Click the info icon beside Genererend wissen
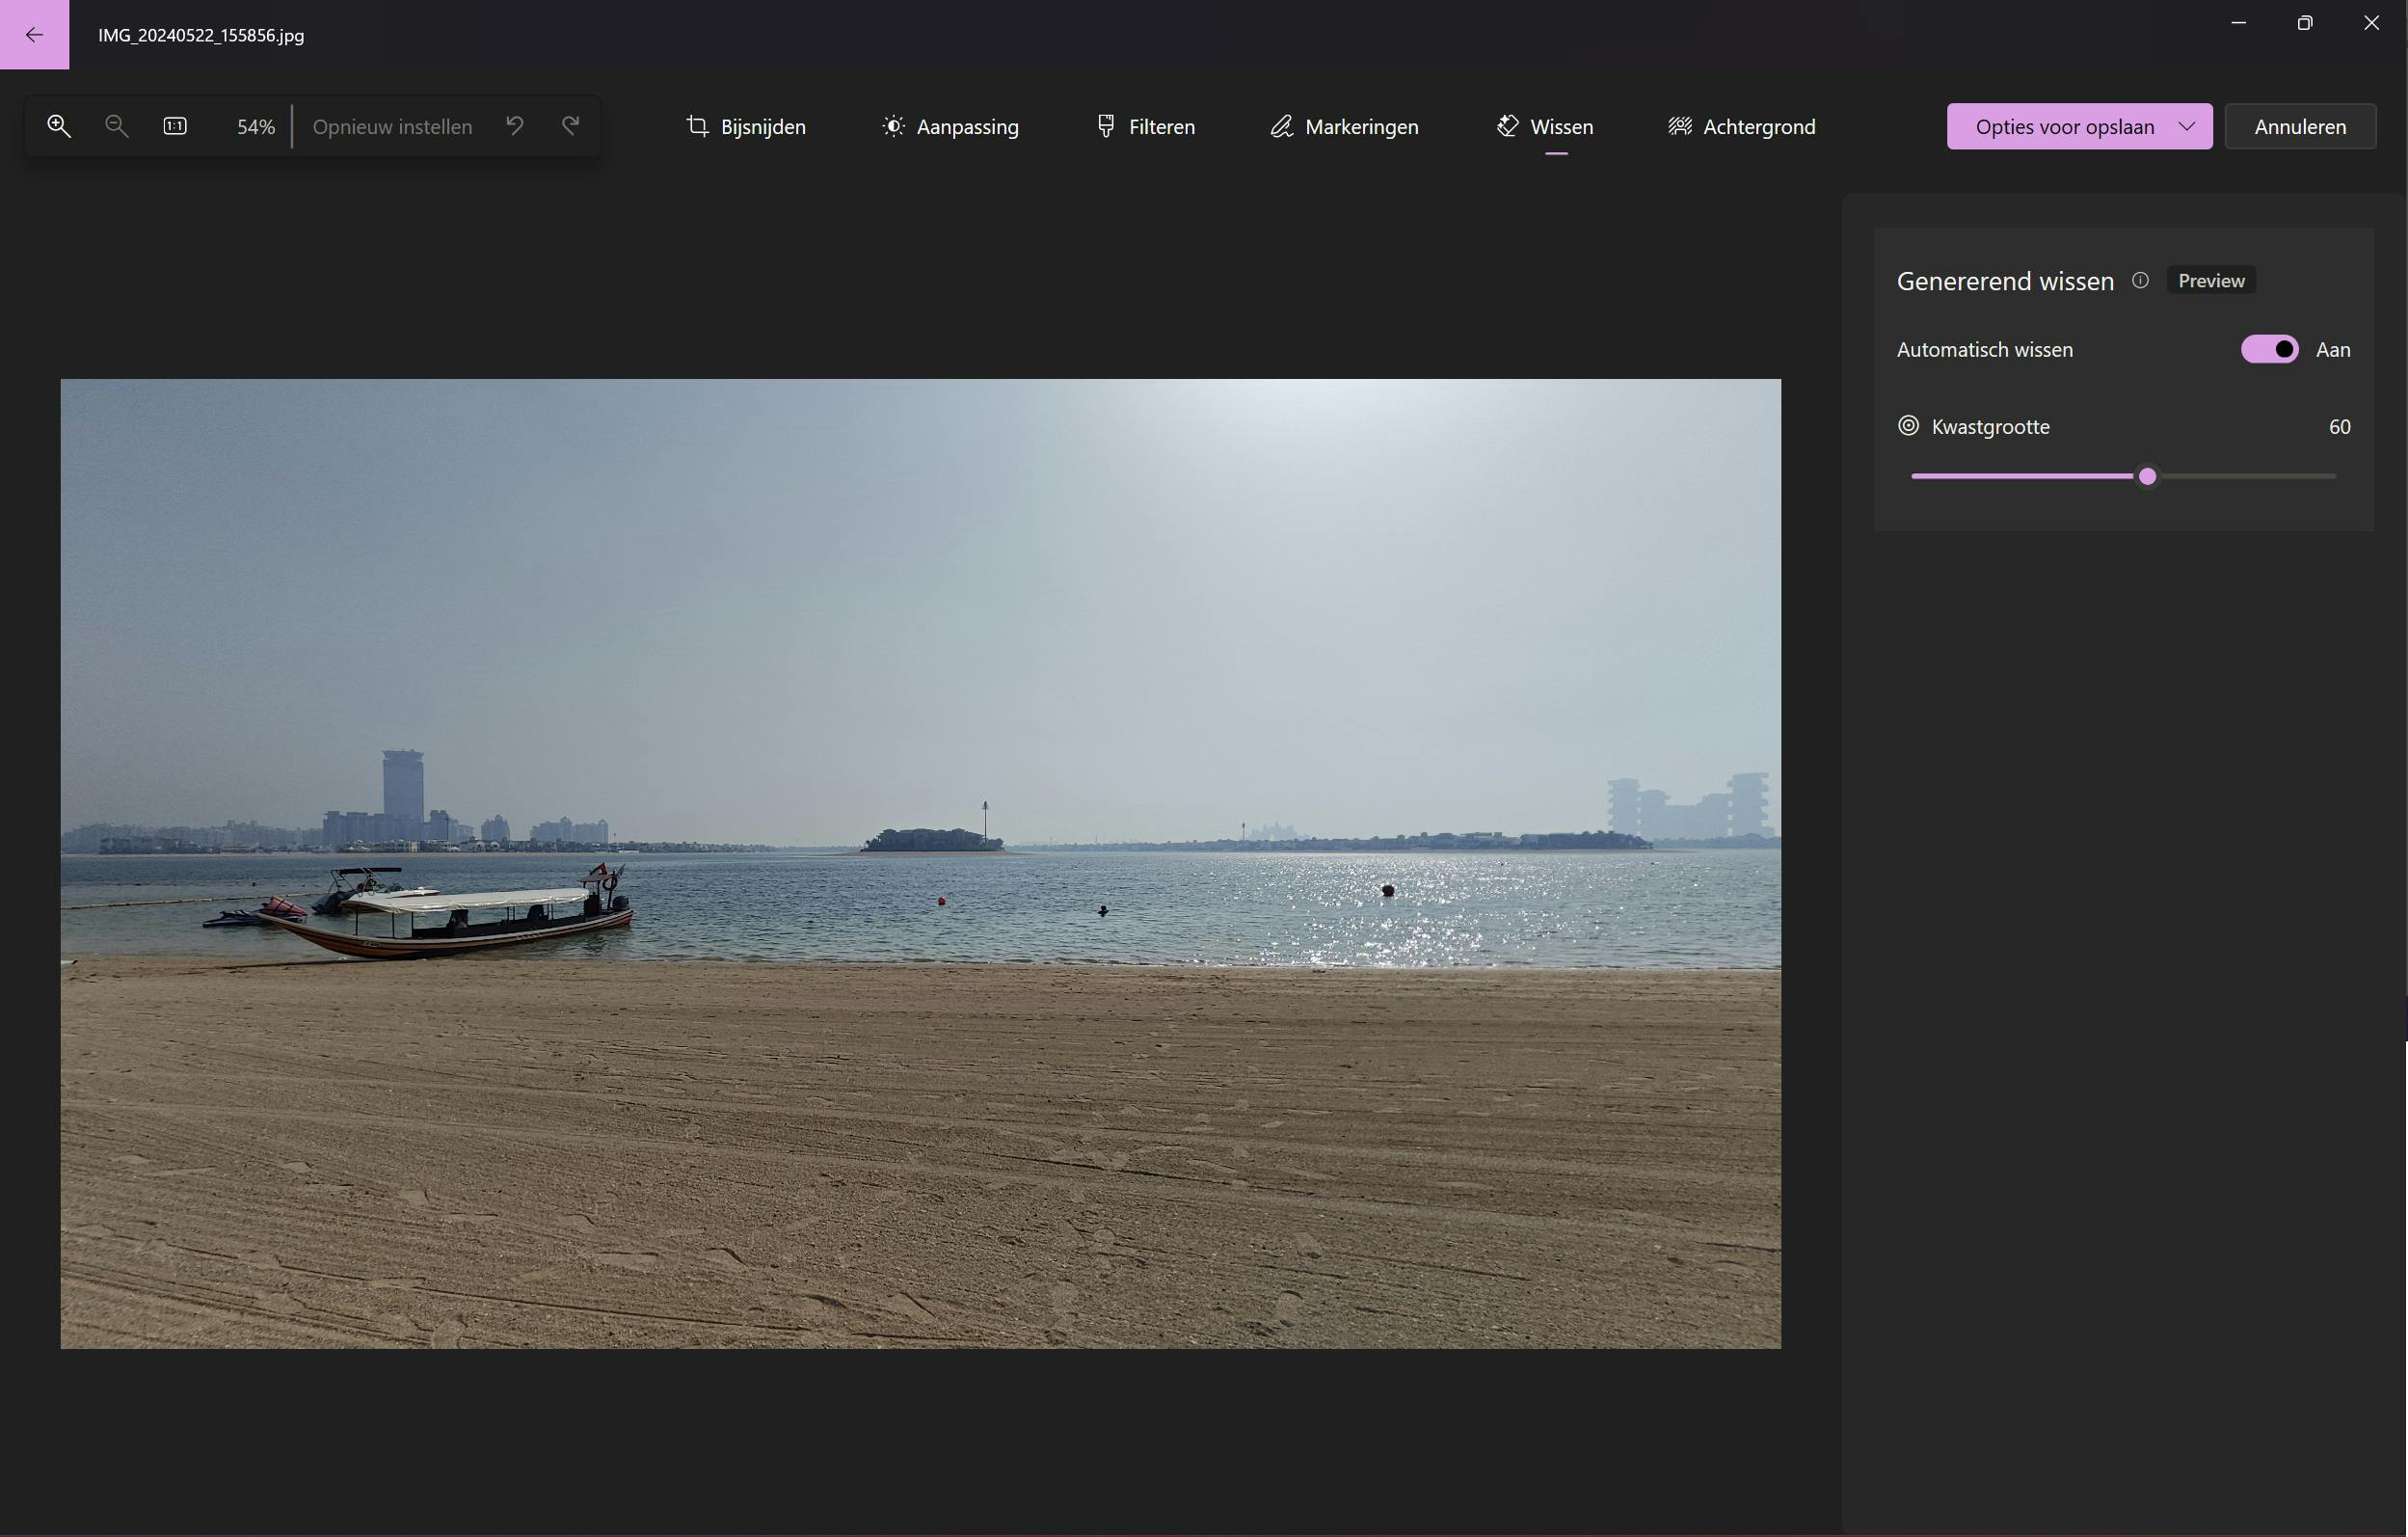The width and height of the screenshot is (2408, 1537). pos(2140,281)
